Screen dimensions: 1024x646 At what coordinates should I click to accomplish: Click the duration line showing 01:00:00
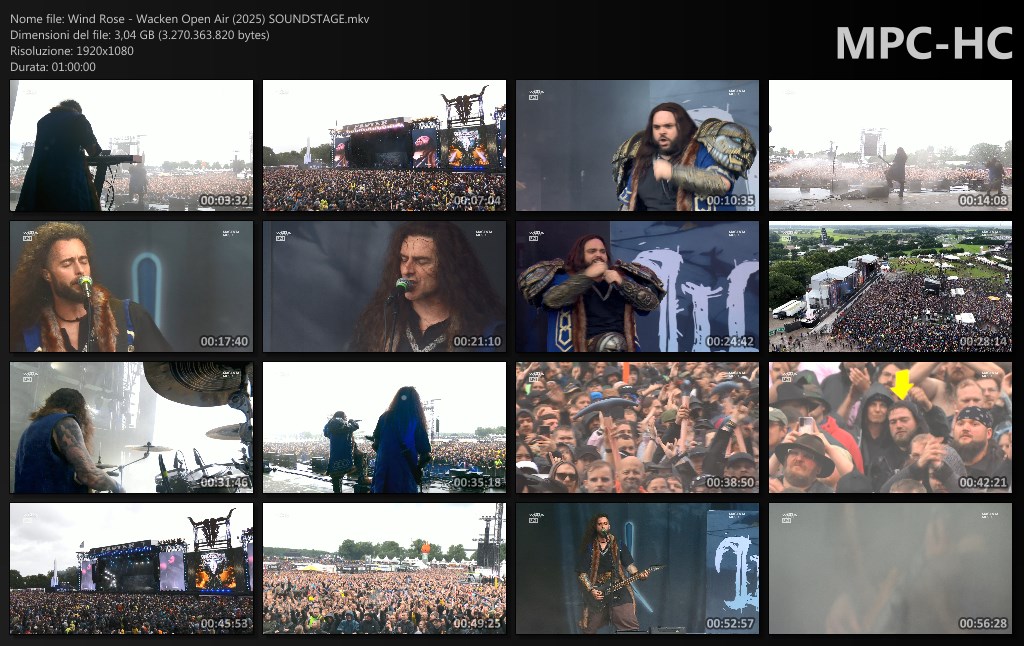(53, 67)
